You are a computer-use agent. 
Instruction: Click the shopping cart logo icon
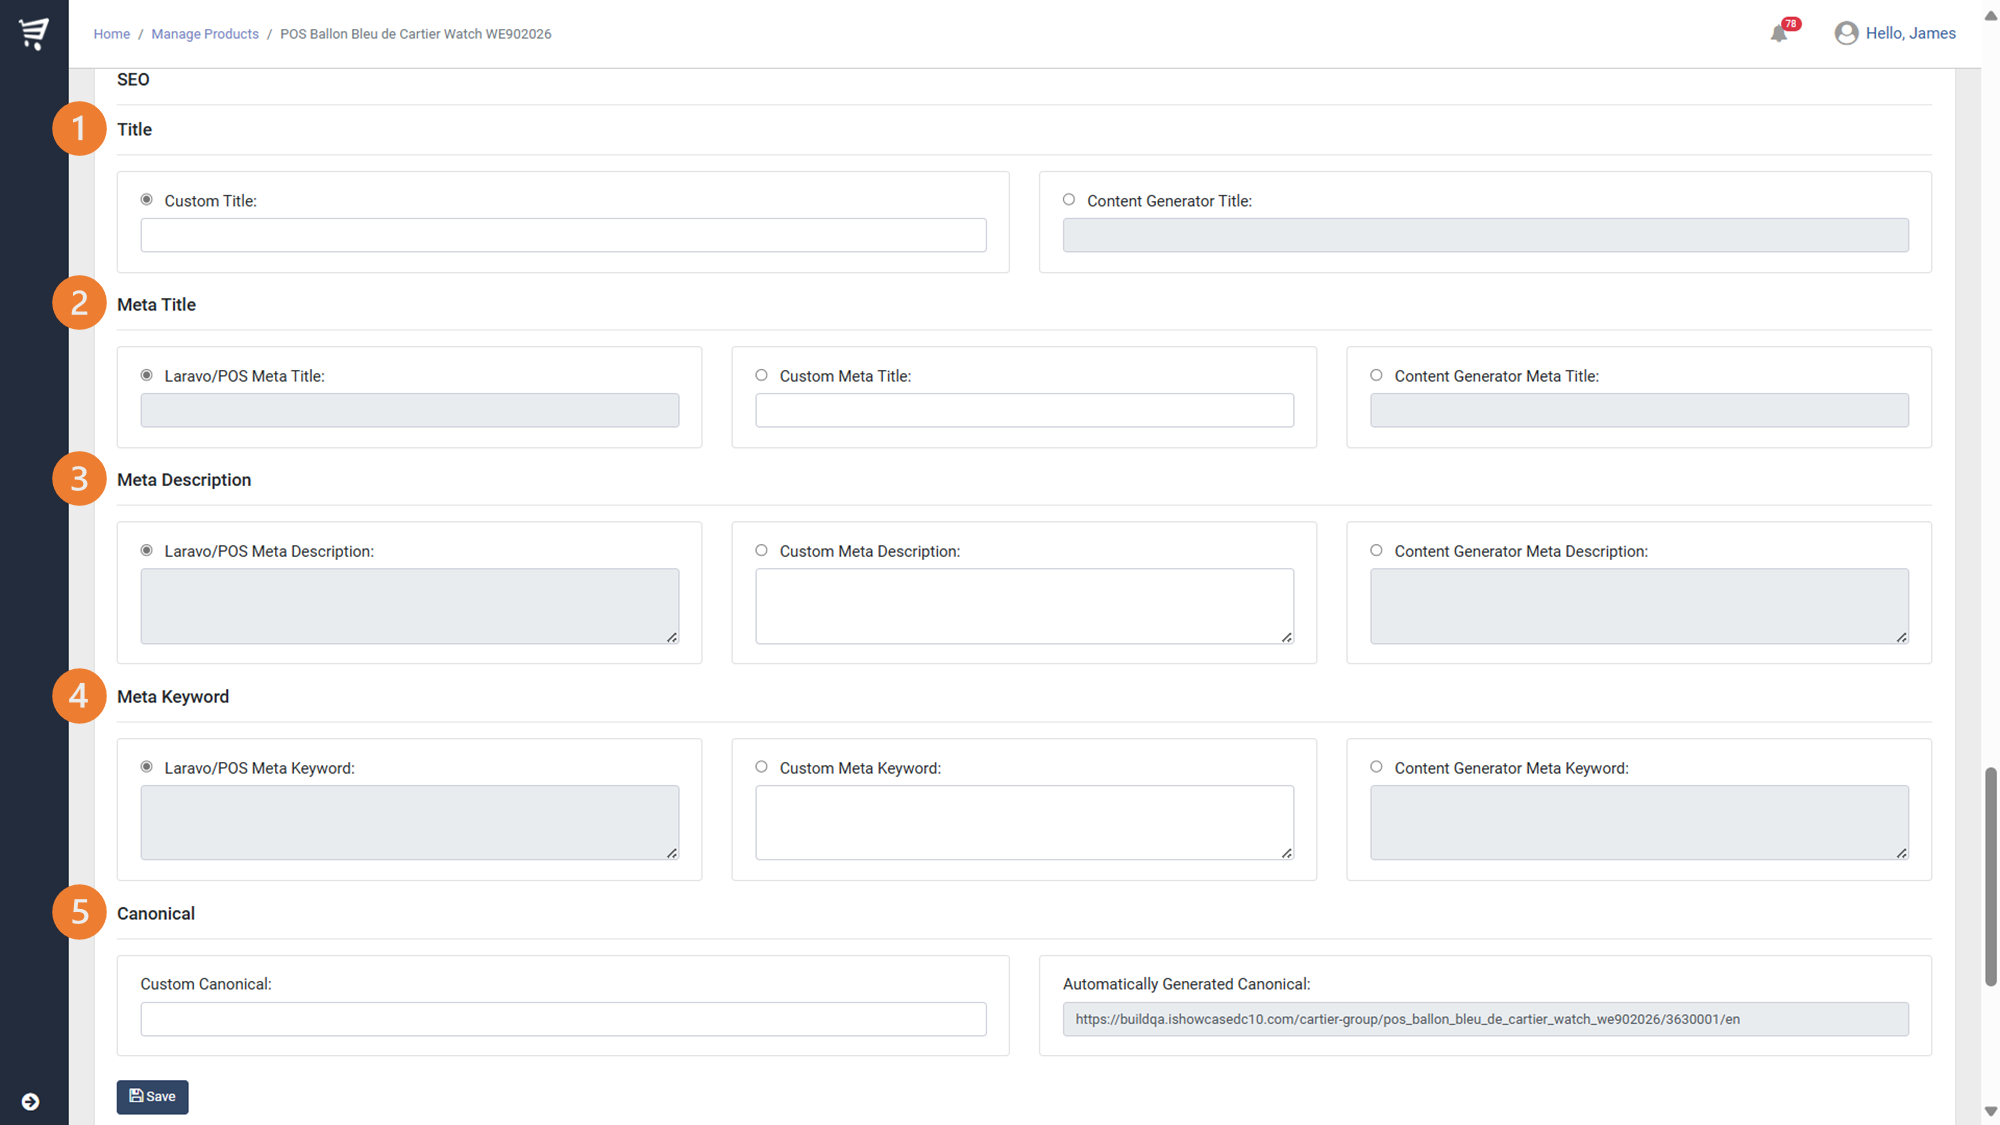click(34, 33)
